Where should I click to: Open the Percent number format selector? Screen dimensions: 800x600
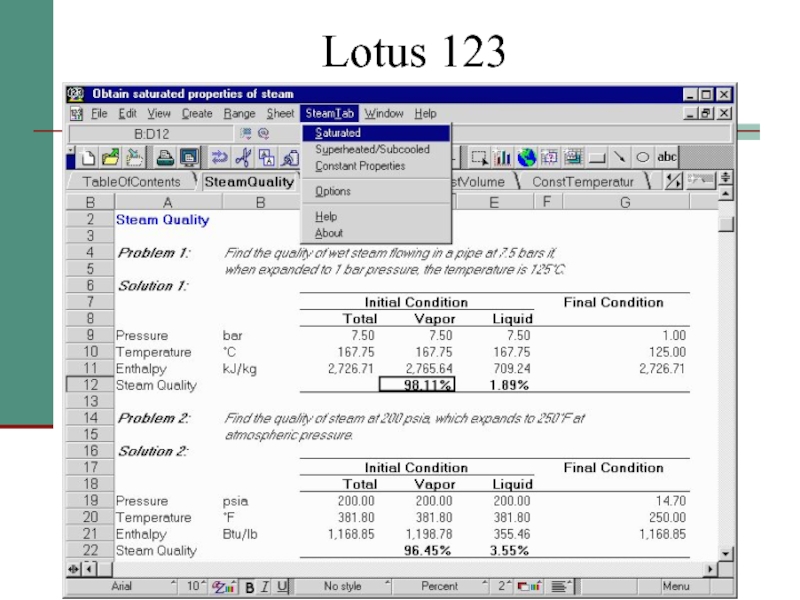click(440, 586)
